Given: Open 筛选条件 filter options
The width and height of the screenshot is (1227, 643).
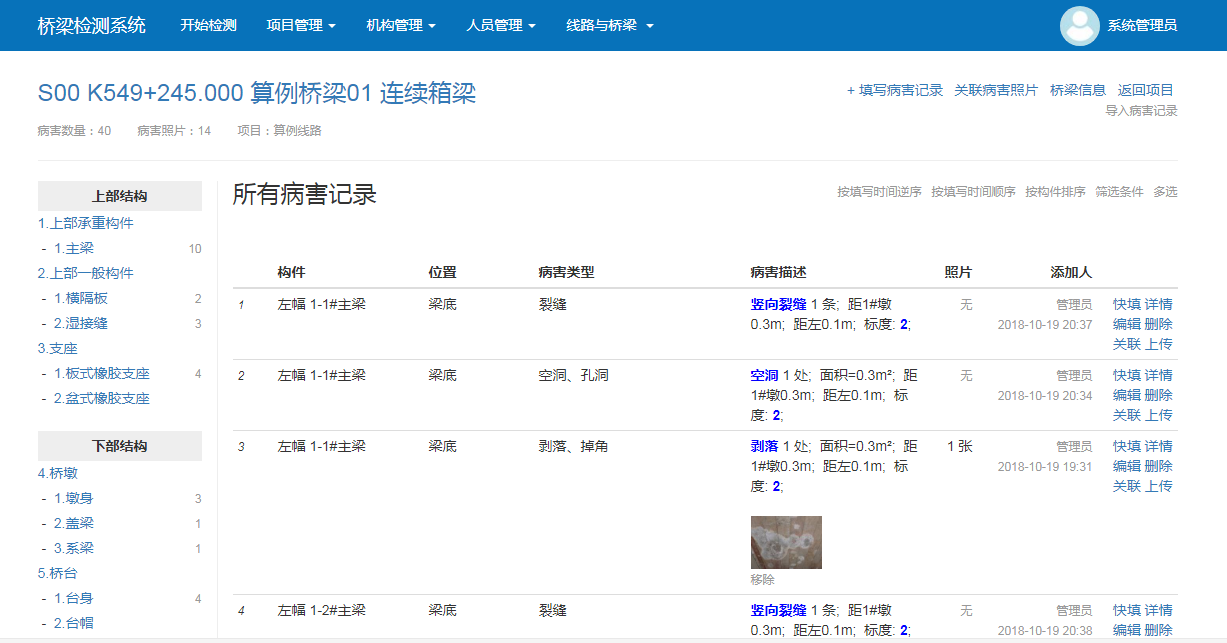Looking at the screenshot, I should pos(1118,192).
